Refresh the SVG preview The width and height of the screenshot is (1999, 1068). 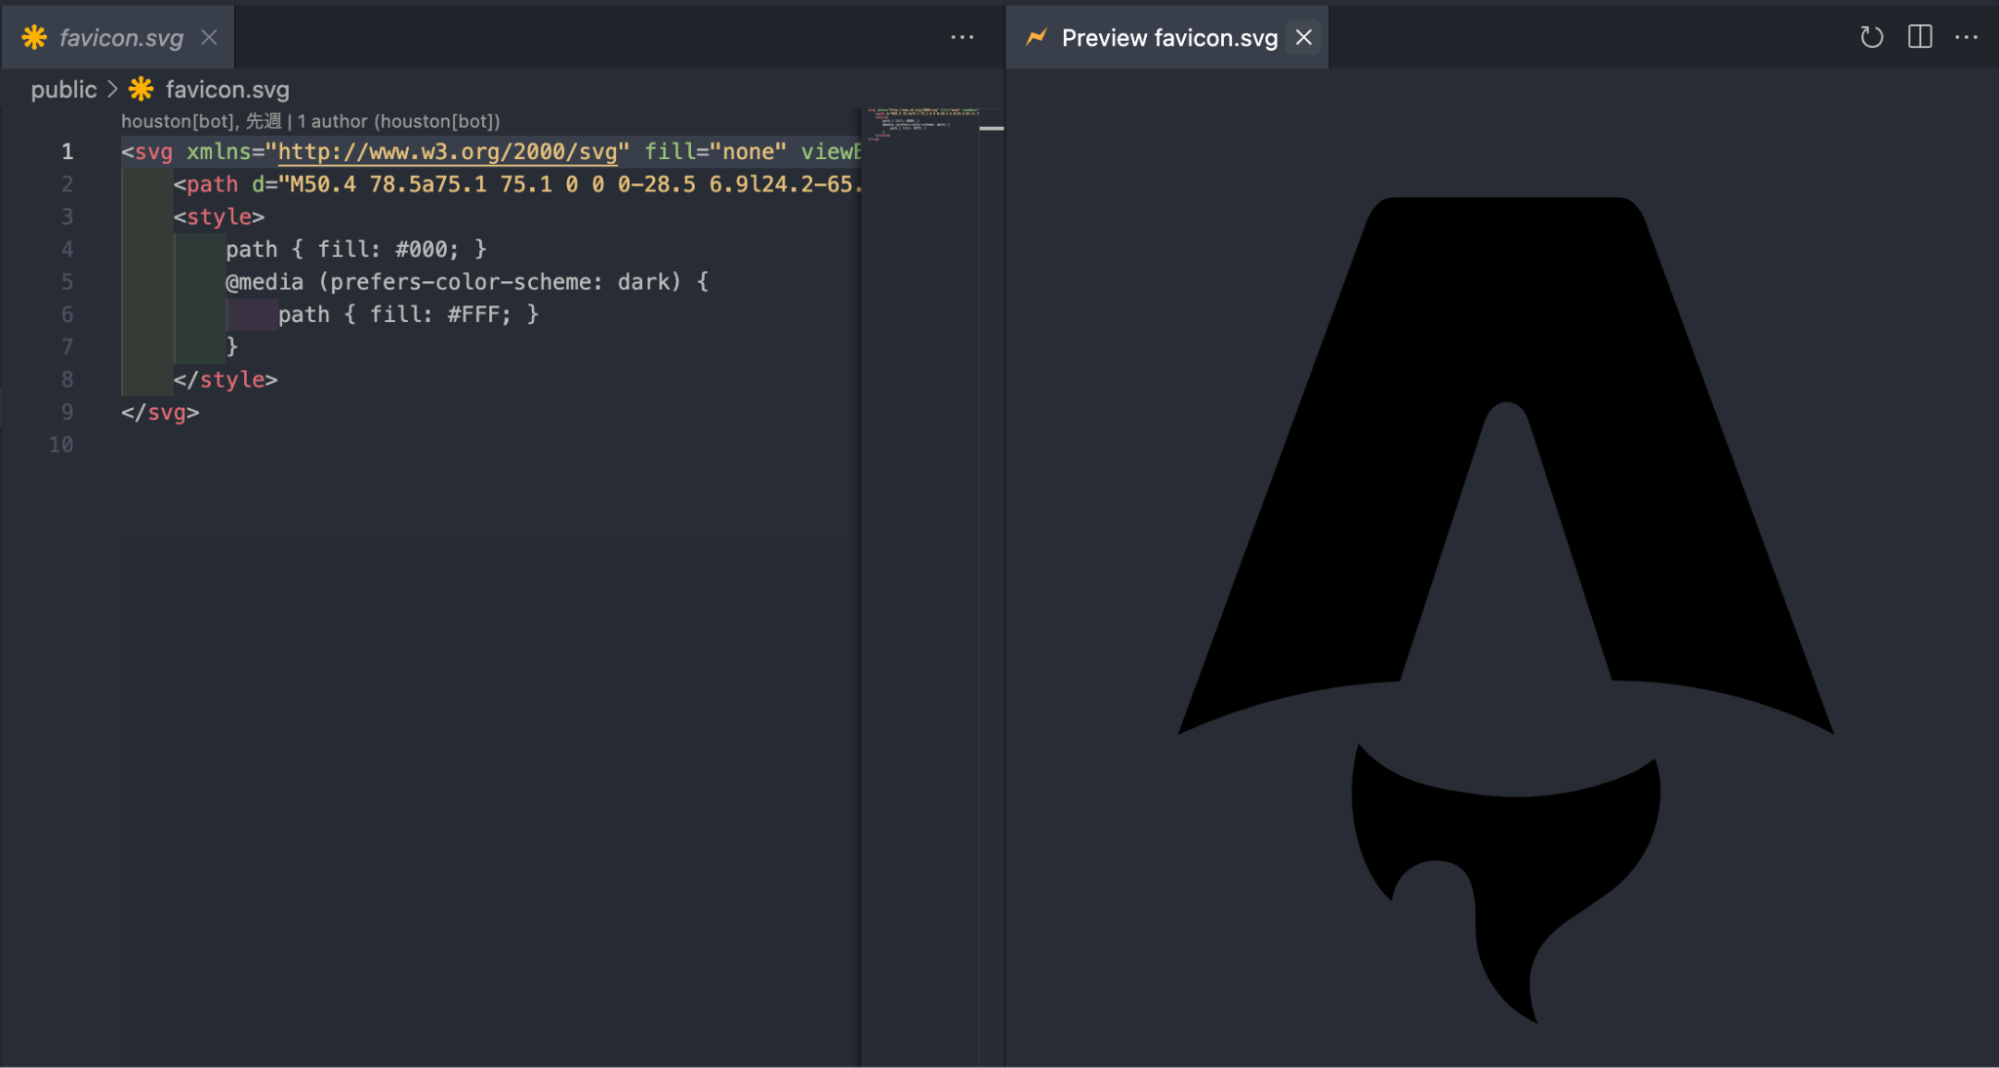point(1871,37)
